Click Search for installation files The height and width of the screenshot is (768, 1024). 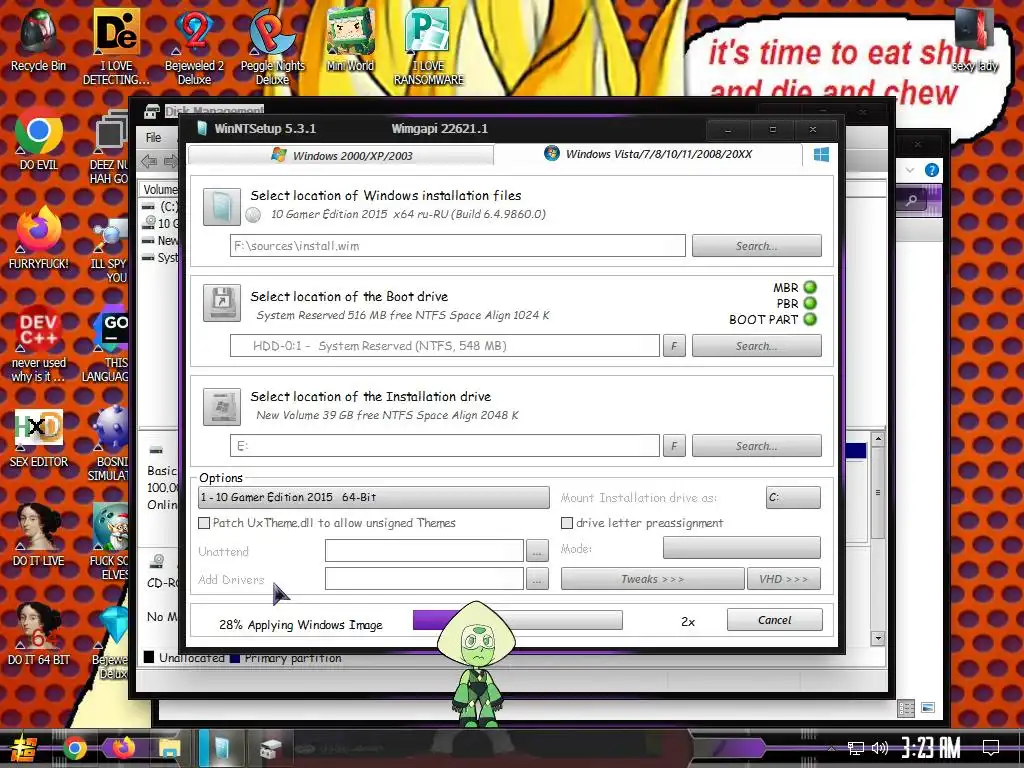[756, 246]
